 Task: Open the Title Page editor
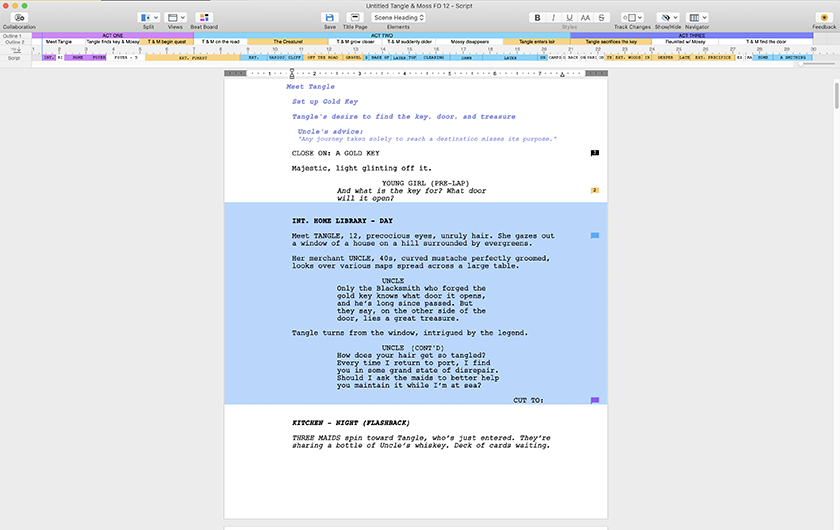coord(355,18)
